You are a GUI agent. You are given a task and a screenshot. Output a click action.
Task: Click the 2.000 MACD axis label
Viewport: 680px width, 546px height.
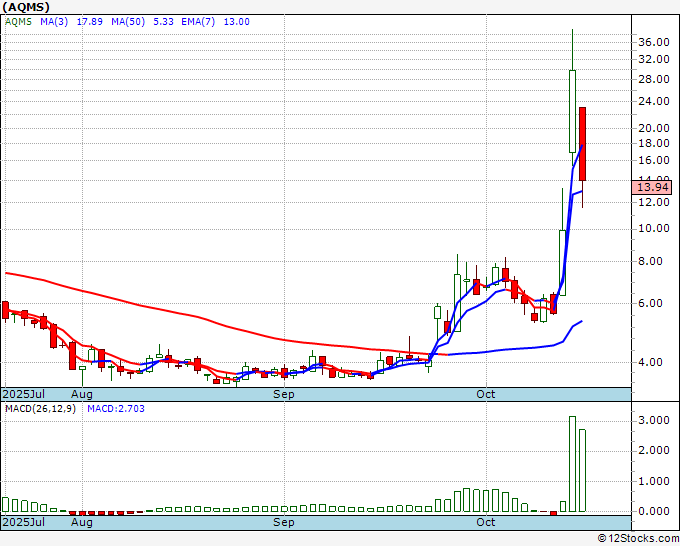(654, 451)
